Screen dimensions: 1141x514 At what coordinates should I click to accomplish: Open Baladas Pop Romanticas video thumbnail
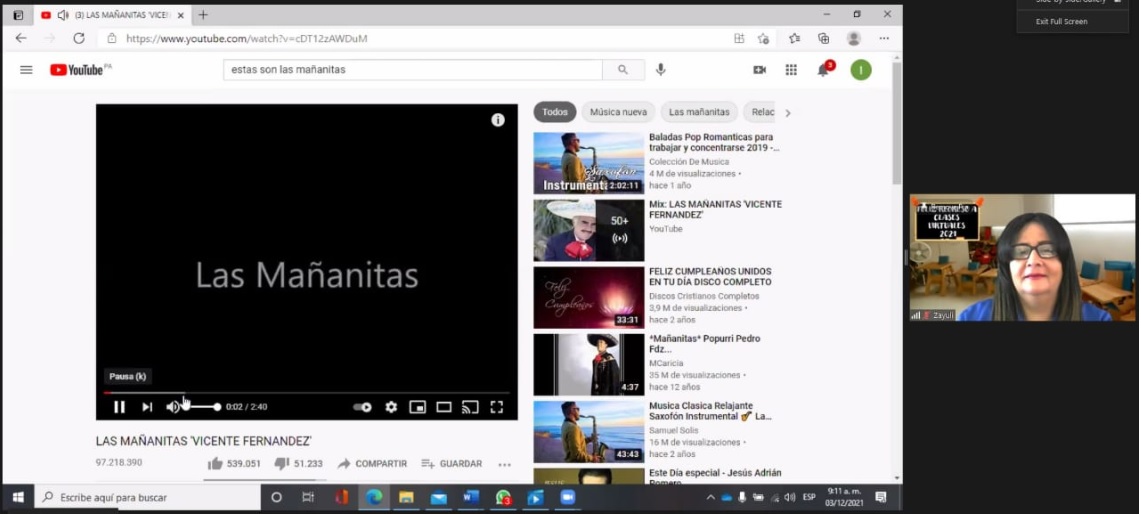tap(589, 163)
